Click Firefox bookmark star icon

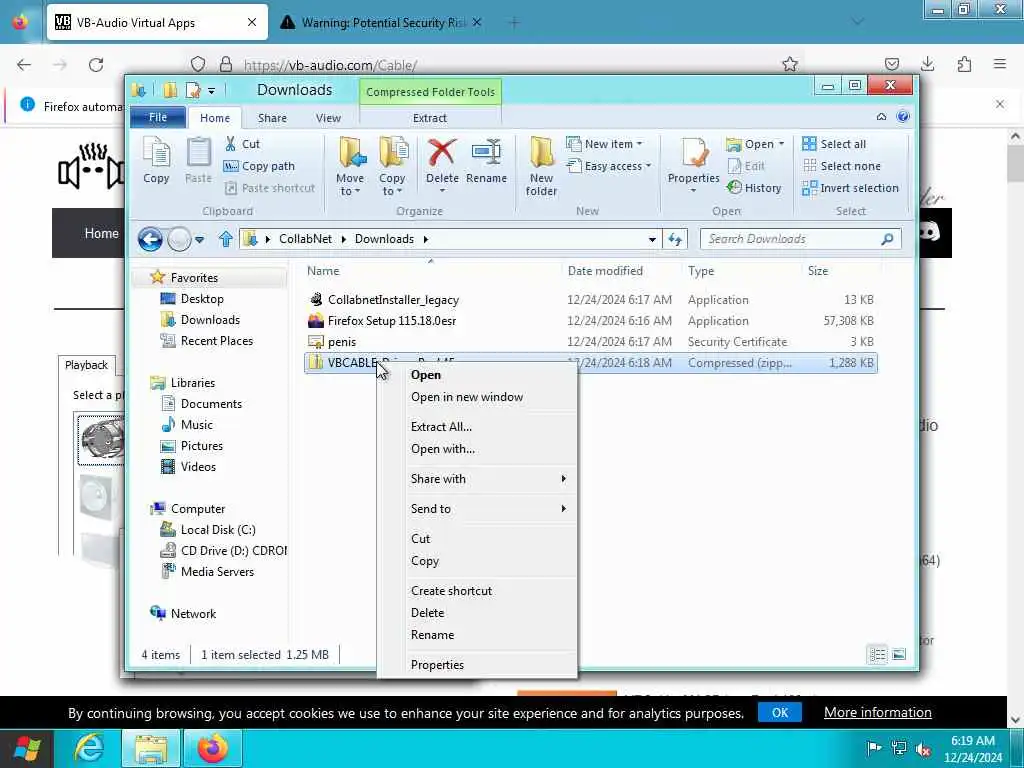[x=790, y=64]
